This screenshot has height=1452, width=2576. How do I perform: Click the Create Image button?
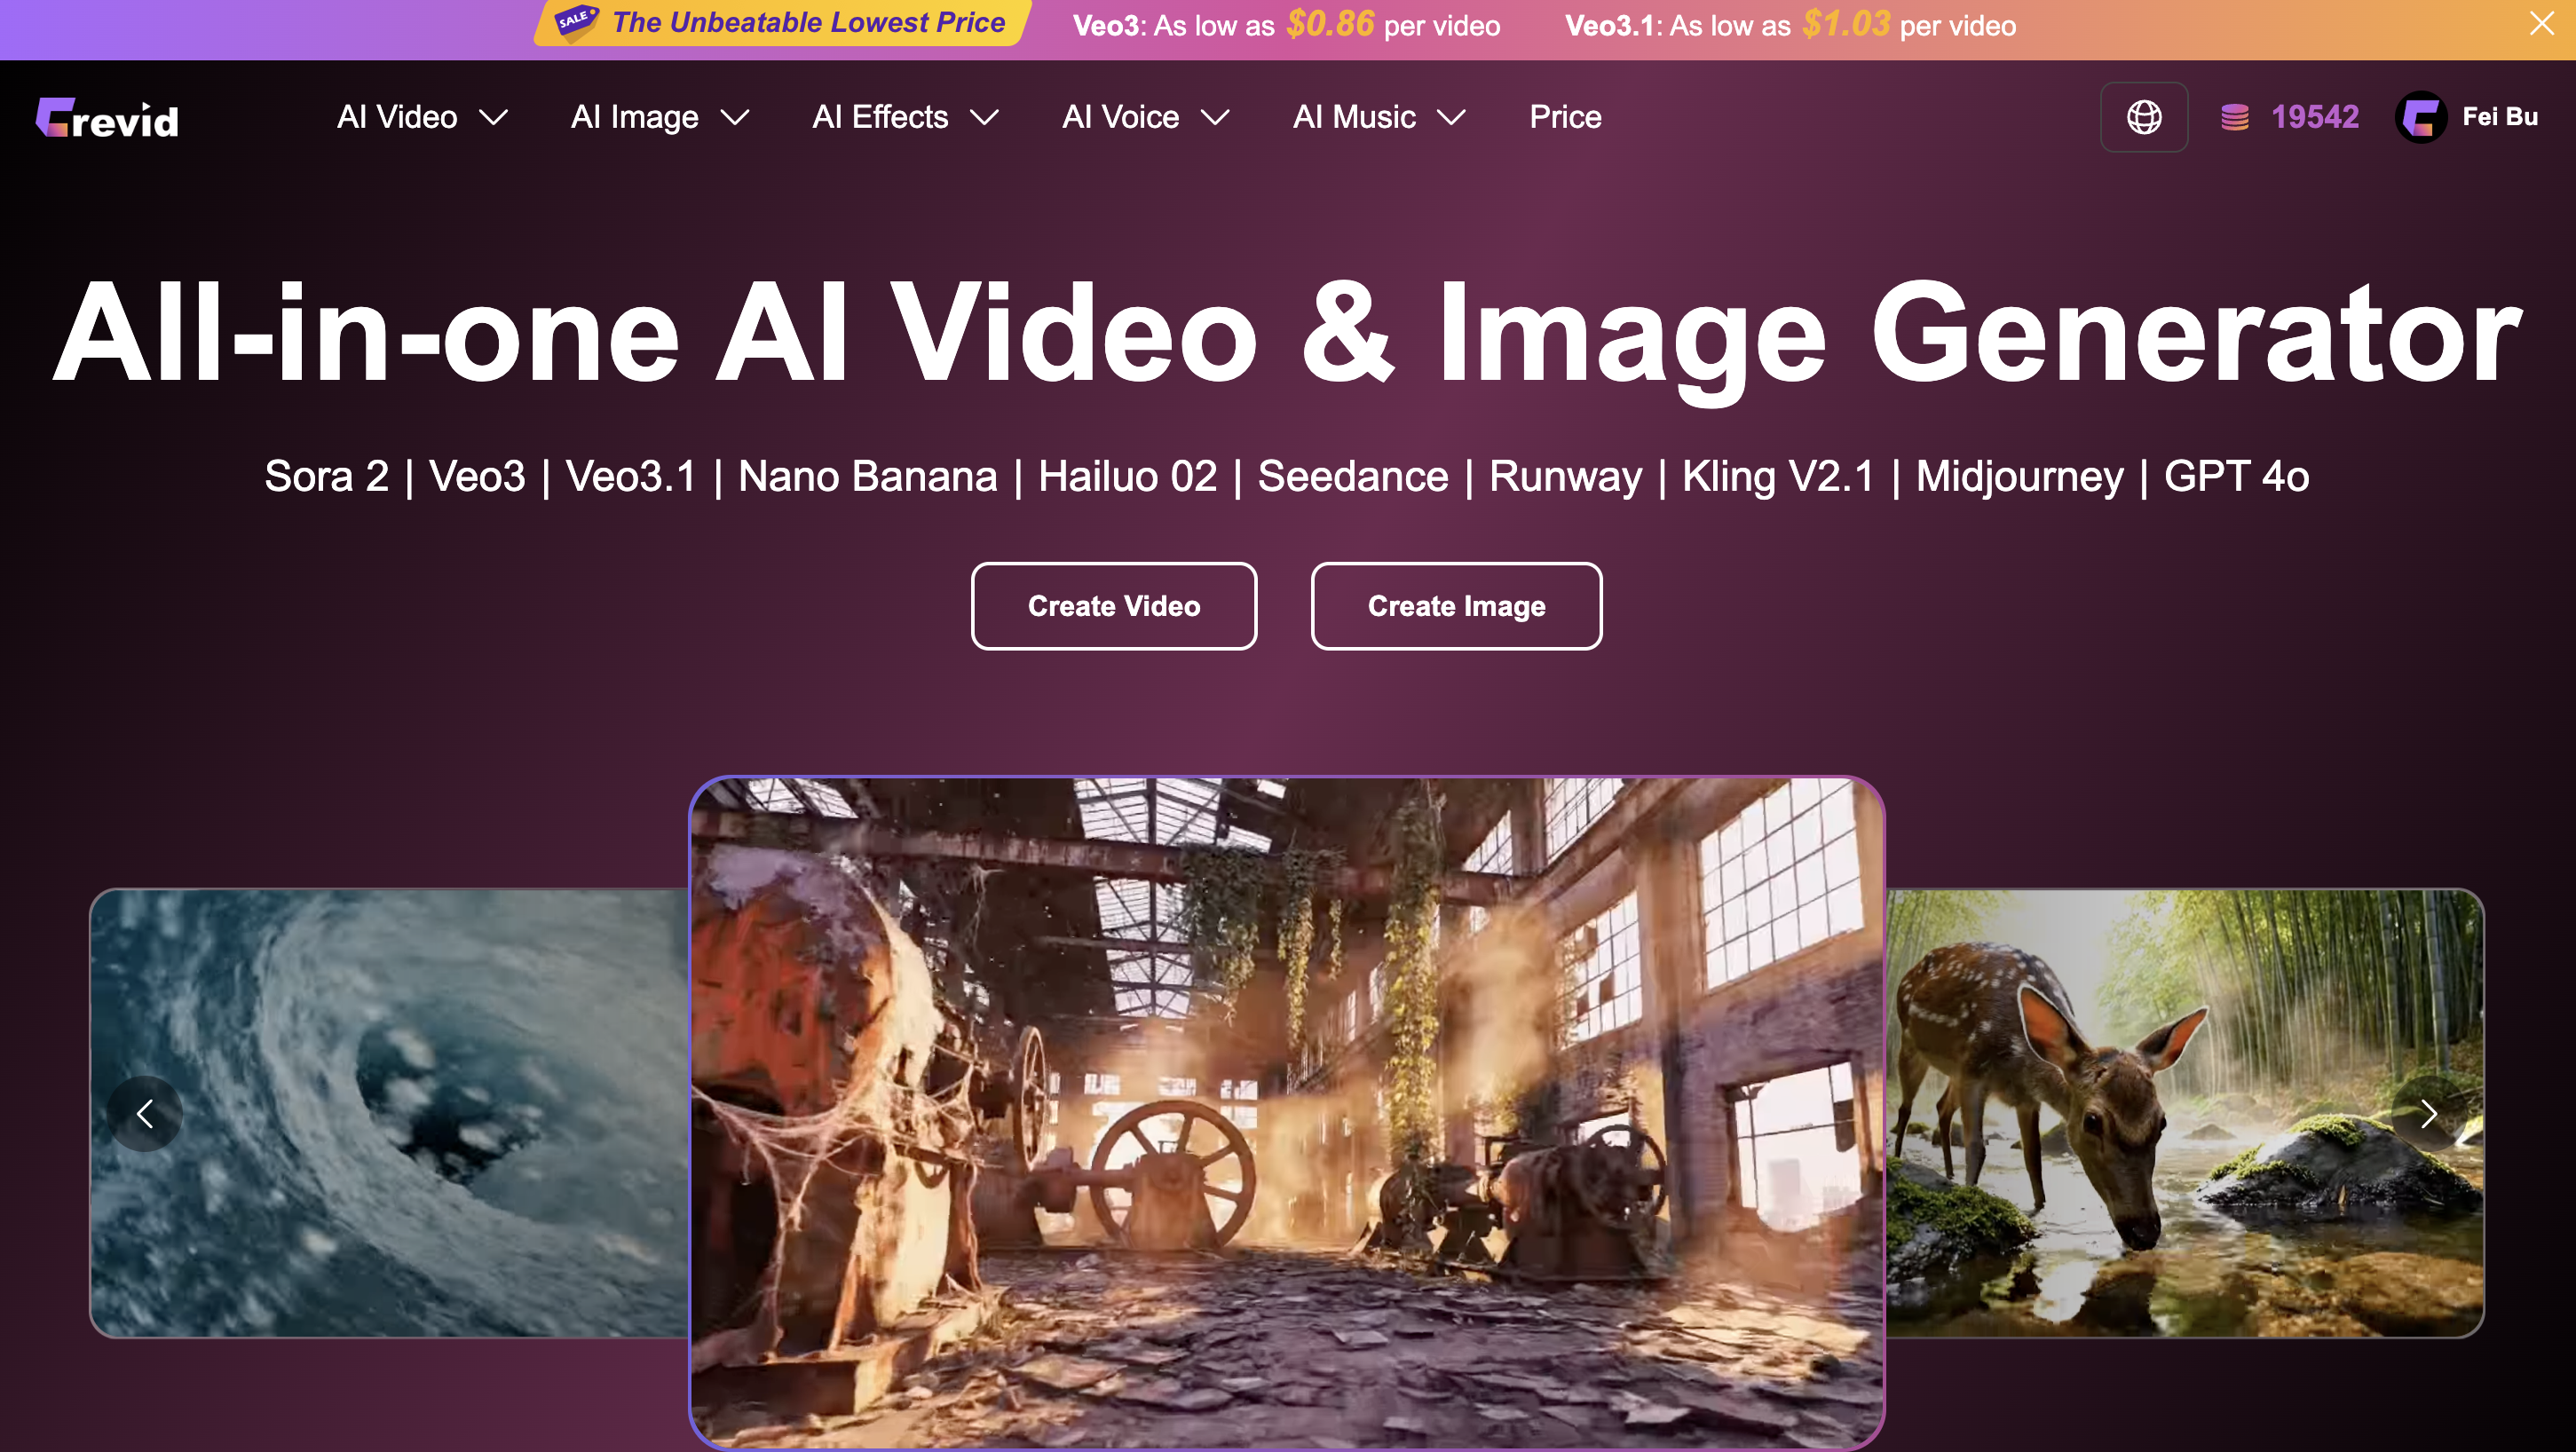[1456, 606]
